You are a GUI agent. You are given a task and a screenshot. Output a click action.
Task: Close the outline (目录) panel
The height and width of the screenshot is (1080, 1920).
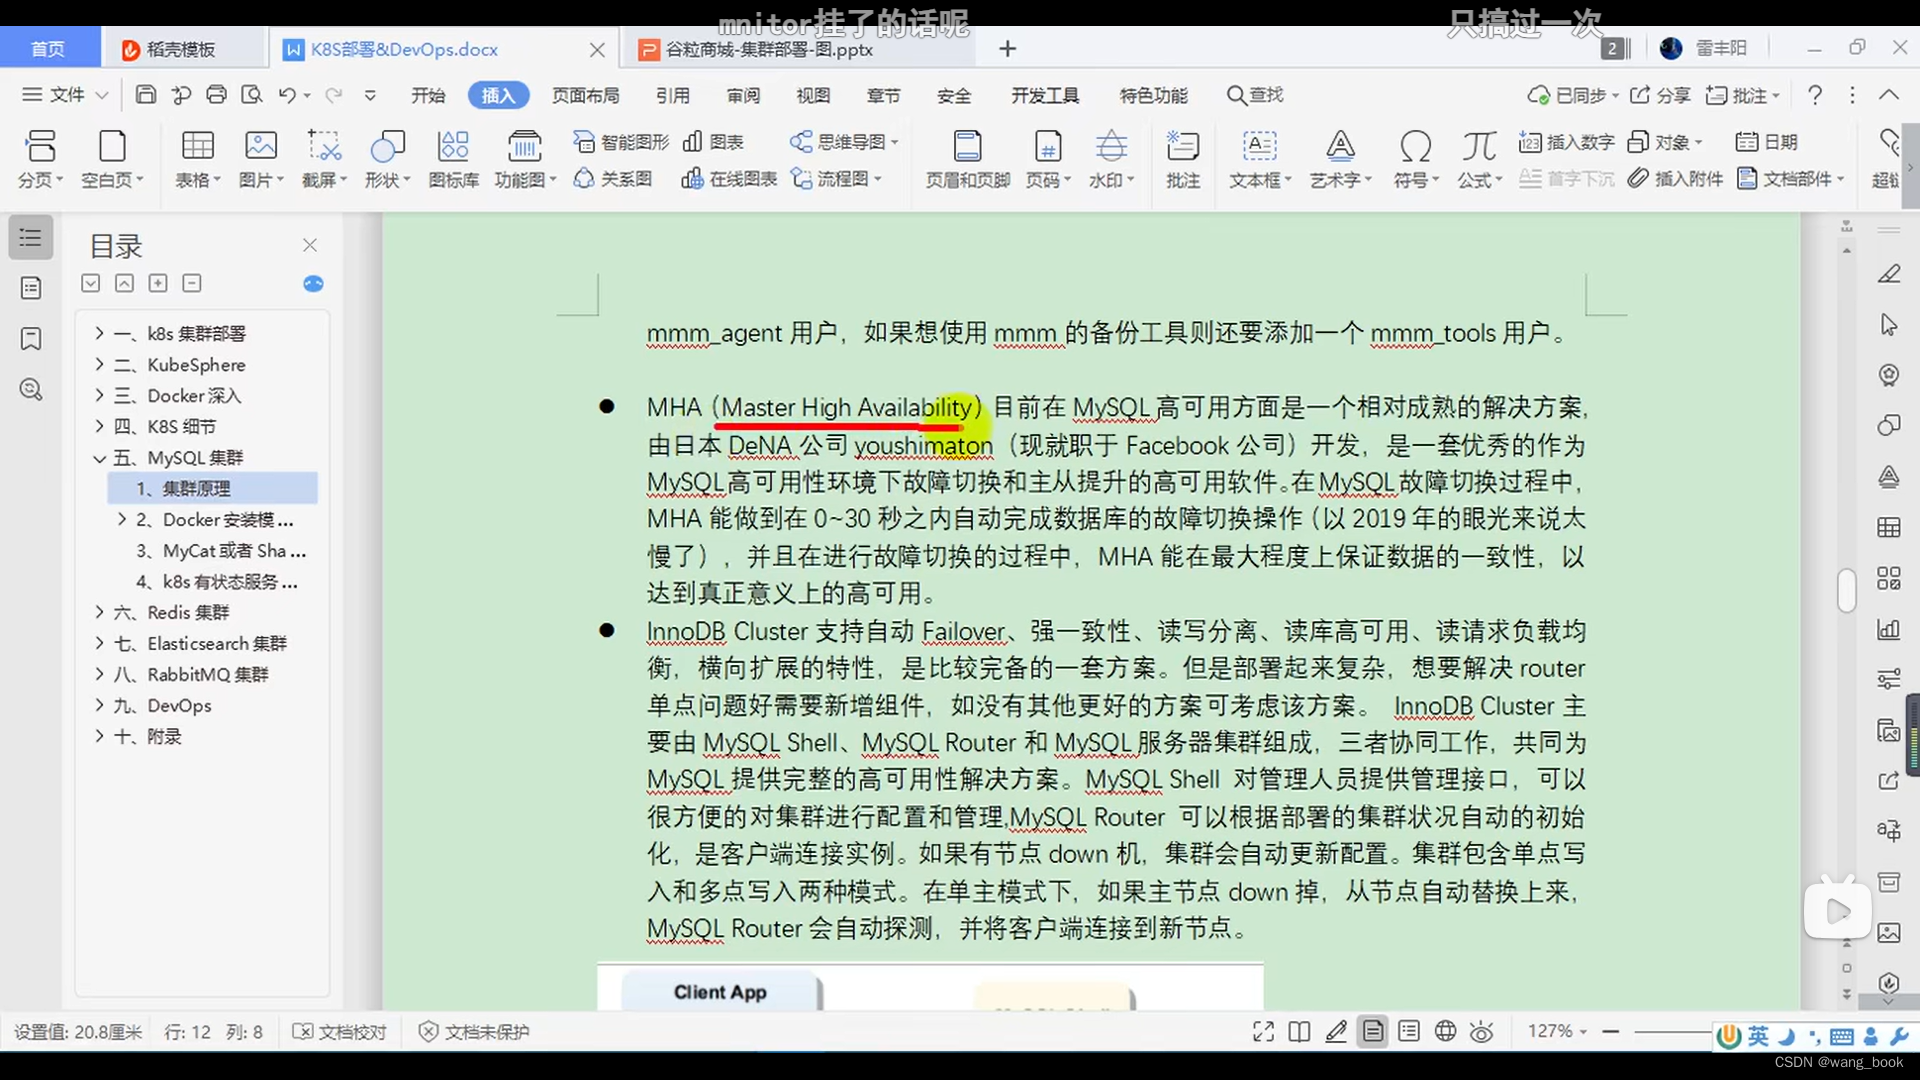(310, 245)
